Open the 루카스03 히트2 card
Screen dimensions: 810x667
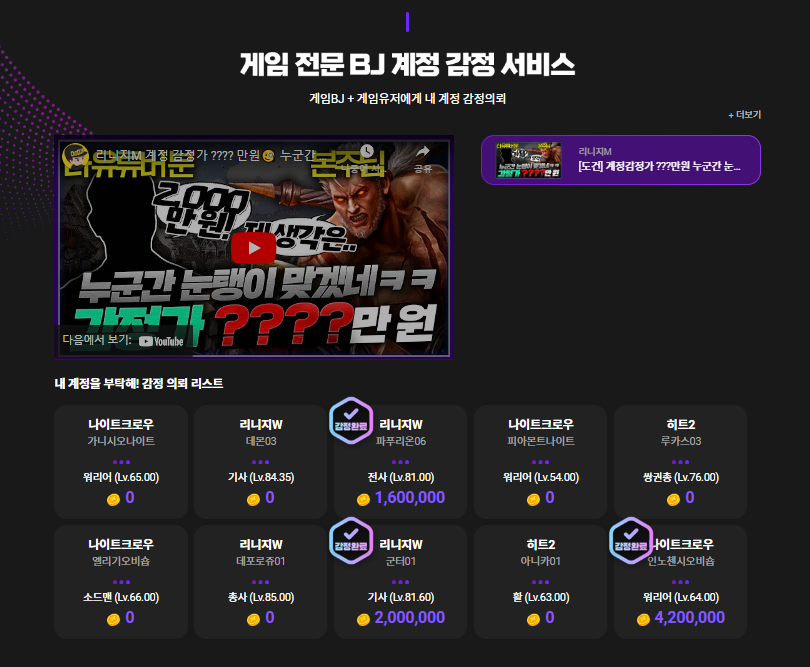click(x=681, y=462)
